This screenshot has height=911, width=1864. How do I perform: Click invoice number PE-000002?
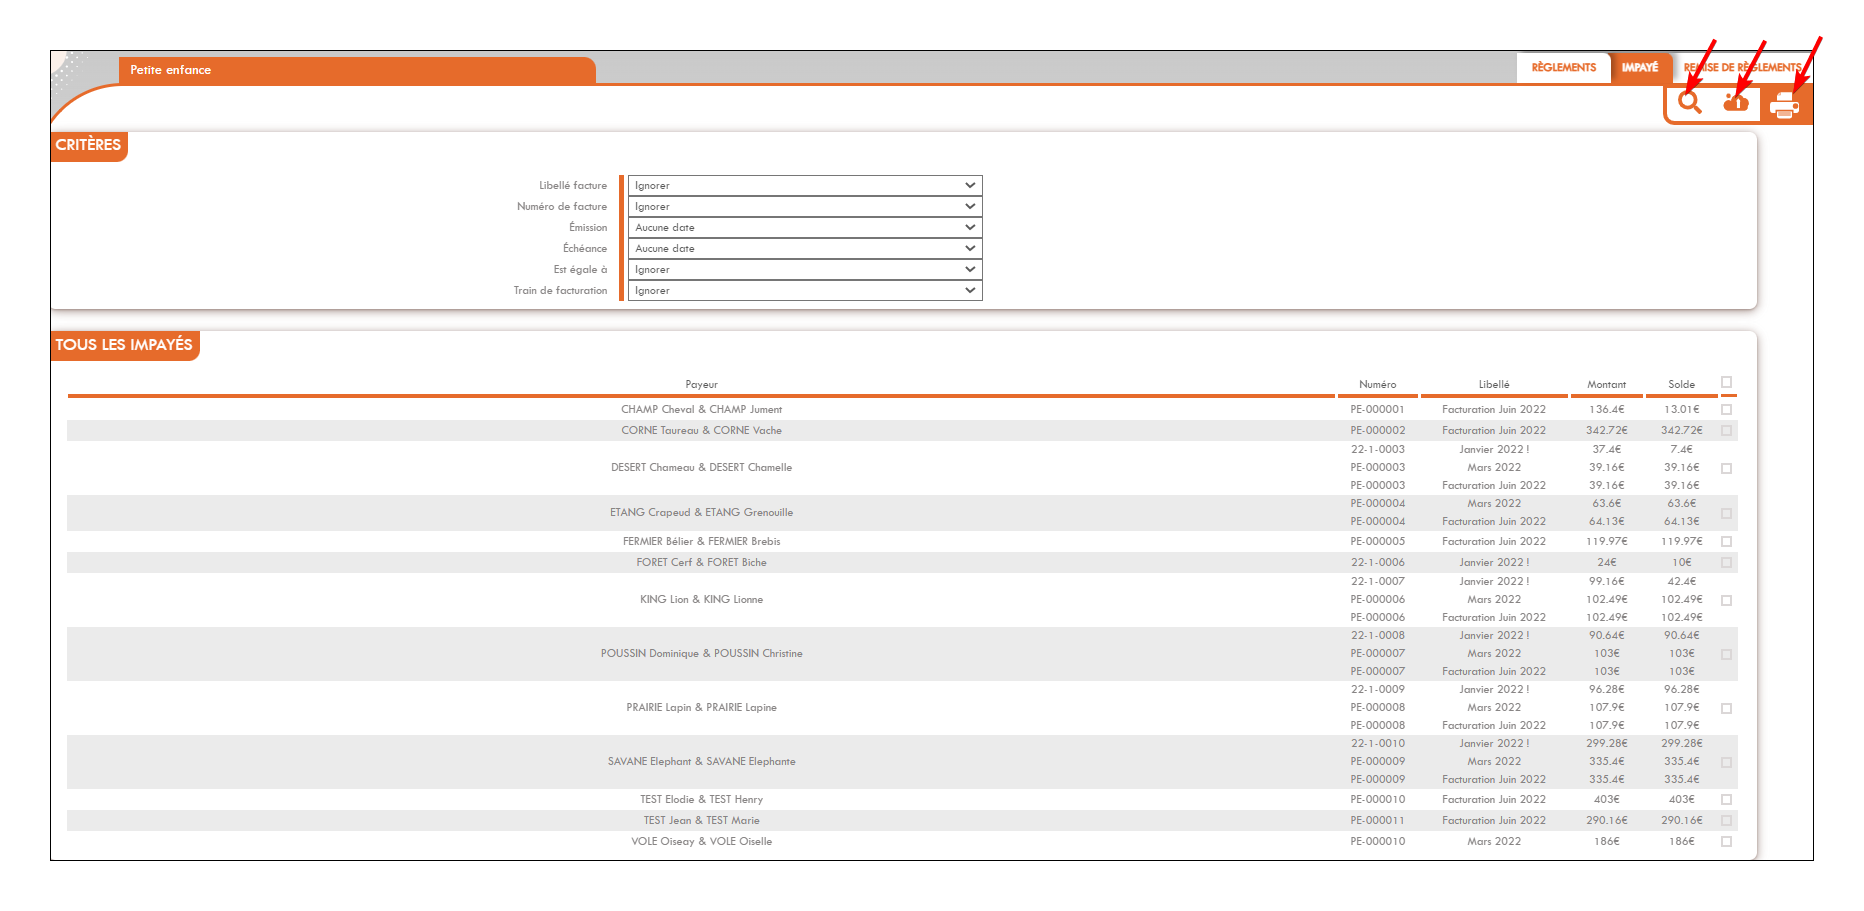pyautogui.click(x=1377, y=431)
